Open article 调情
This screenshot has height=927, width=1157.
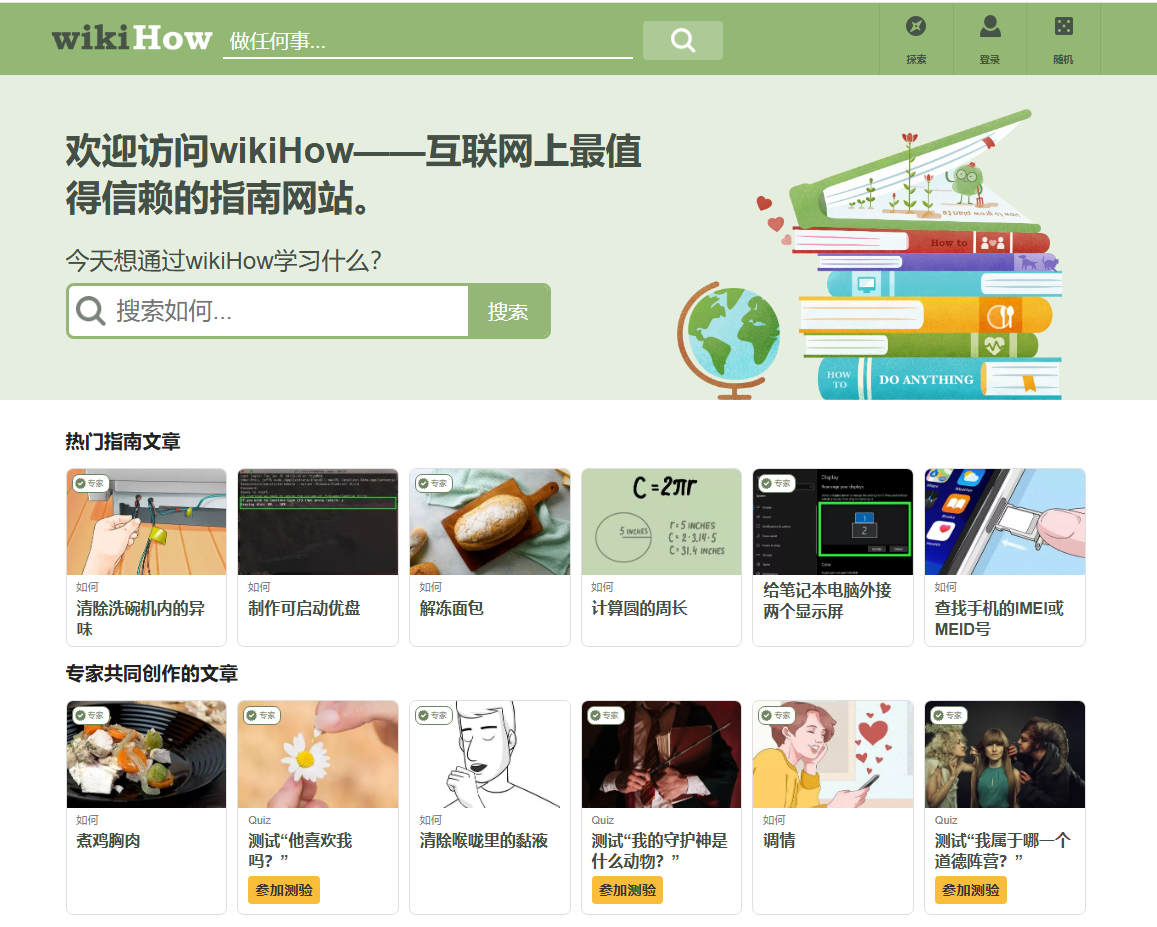(779, 841)
